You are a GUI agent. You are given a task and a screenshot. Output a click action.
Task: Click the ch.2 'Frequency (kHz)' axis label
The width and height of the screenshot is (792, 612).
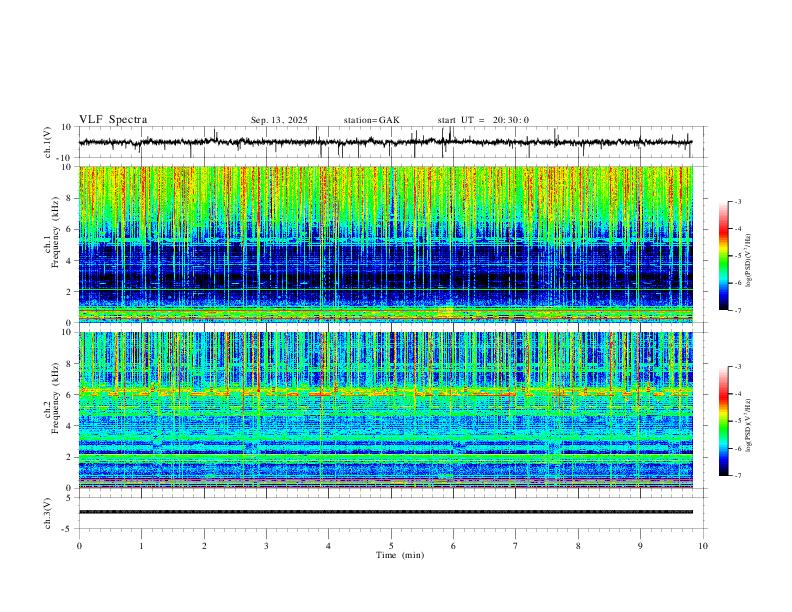[56, 396]
